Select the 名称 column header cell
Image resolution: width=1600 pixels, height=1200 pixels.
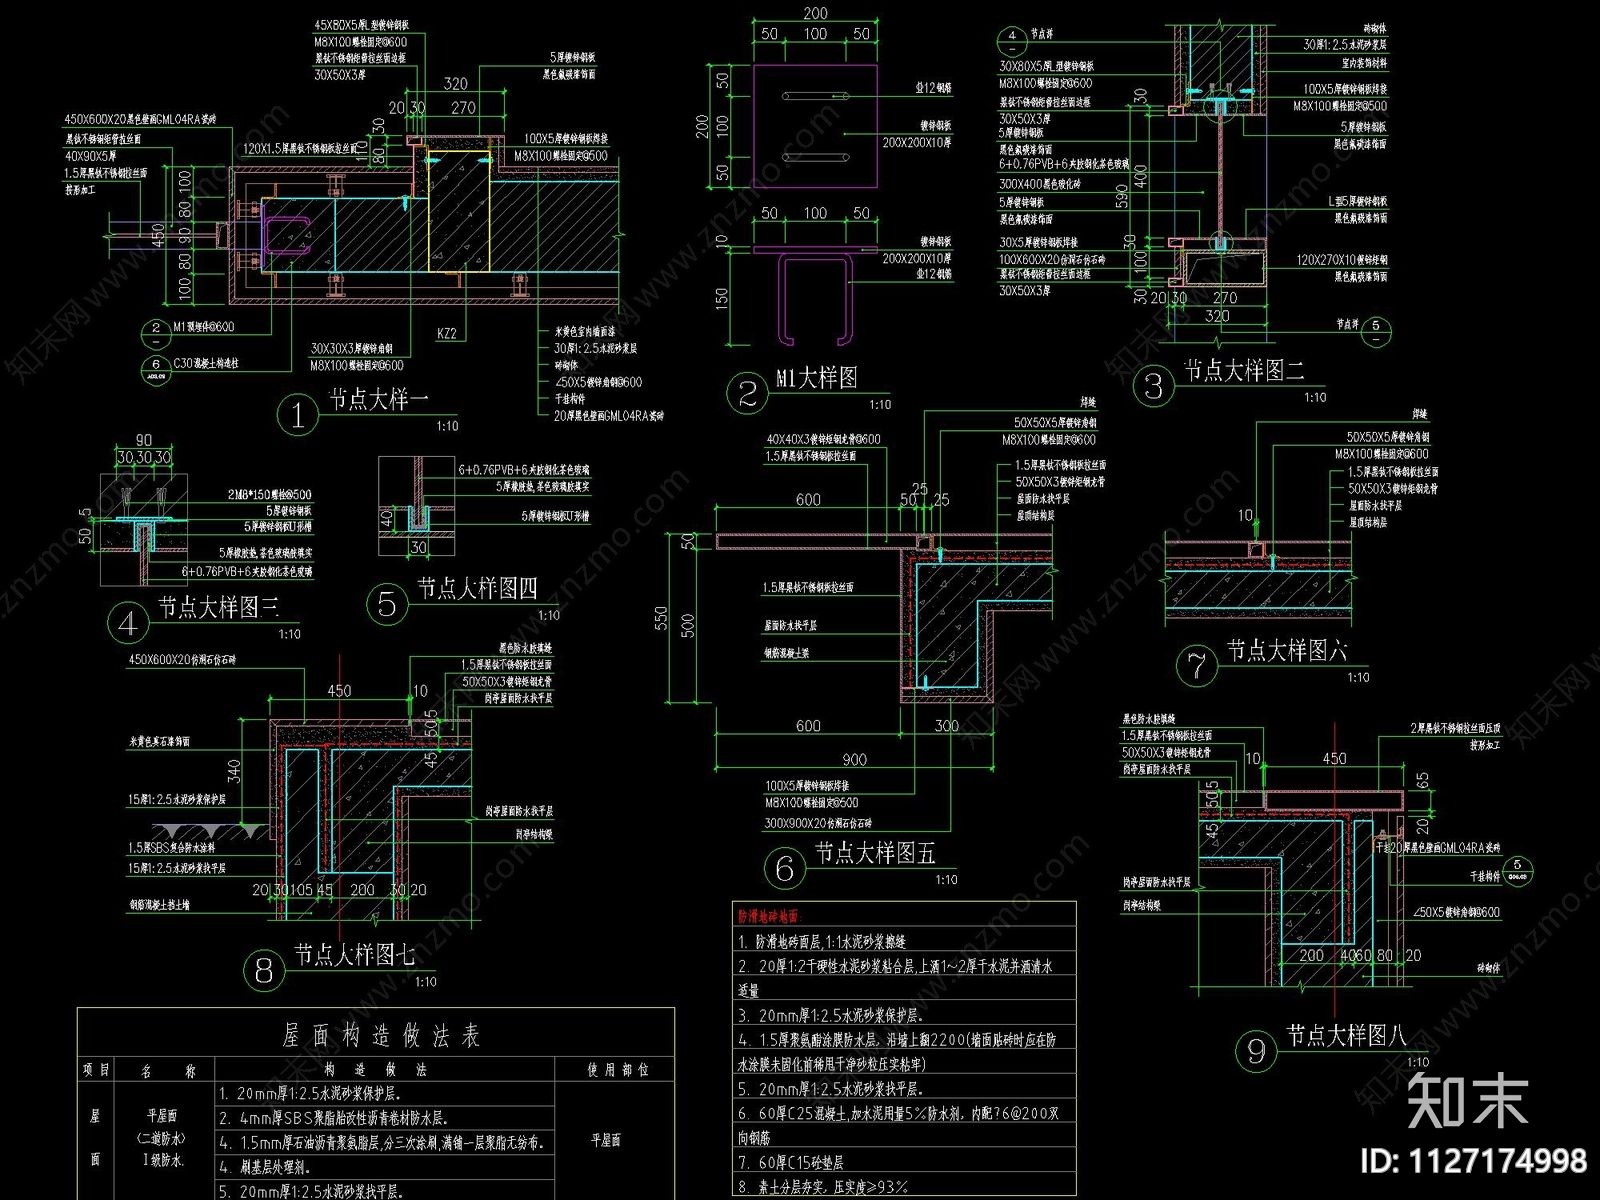(162, 1070)
